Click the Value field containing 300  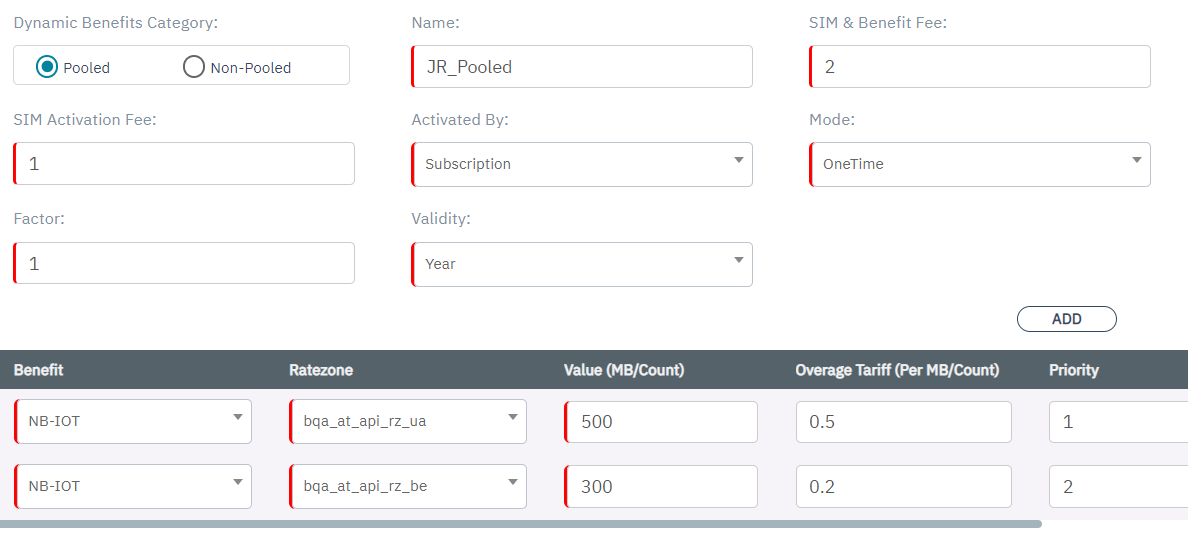pos(661,486)
